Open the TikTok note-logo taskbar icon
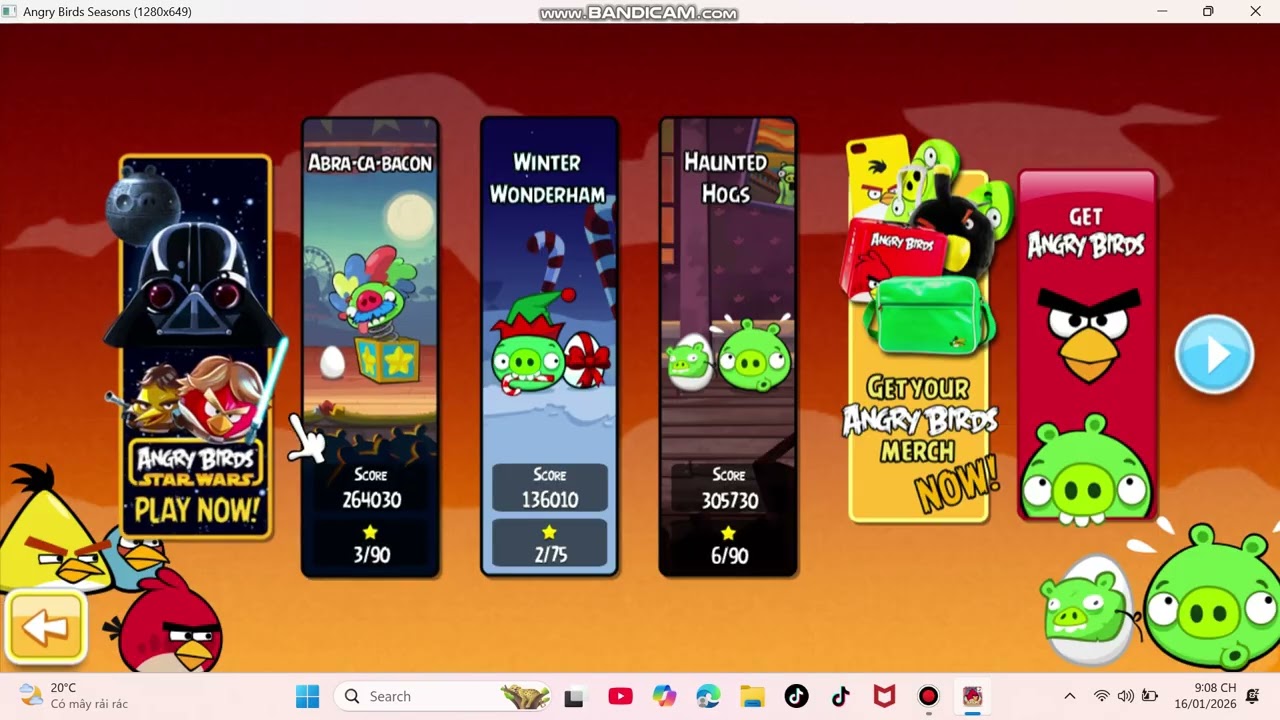This screenshot has height=720, width=1280. click(x=840, y=697)
